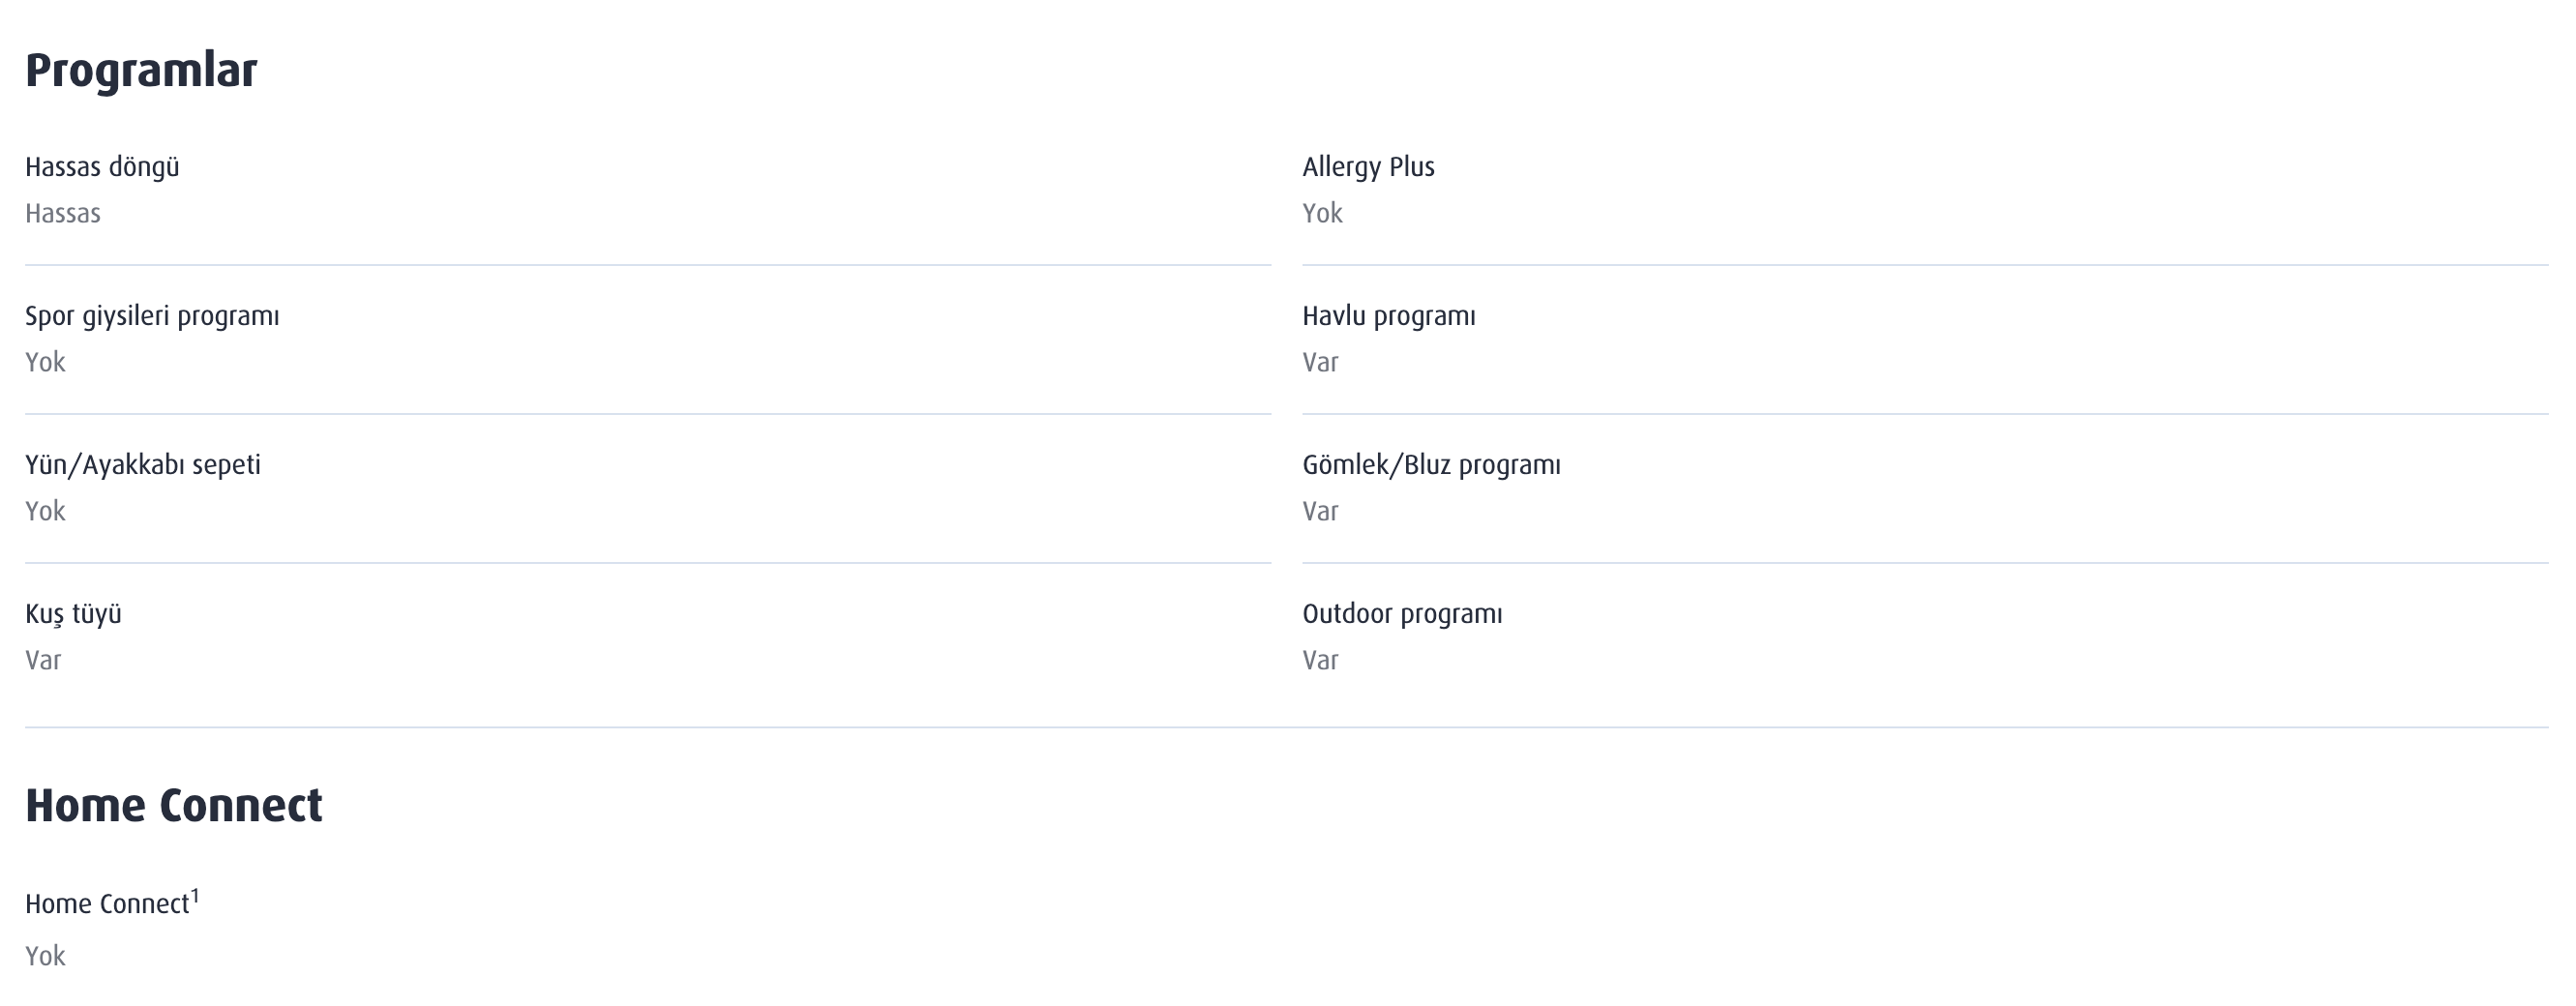The height and width of the screenshot is (1006, 2576).
Task: Click the Programlar section heading
Action: (141, 72)
